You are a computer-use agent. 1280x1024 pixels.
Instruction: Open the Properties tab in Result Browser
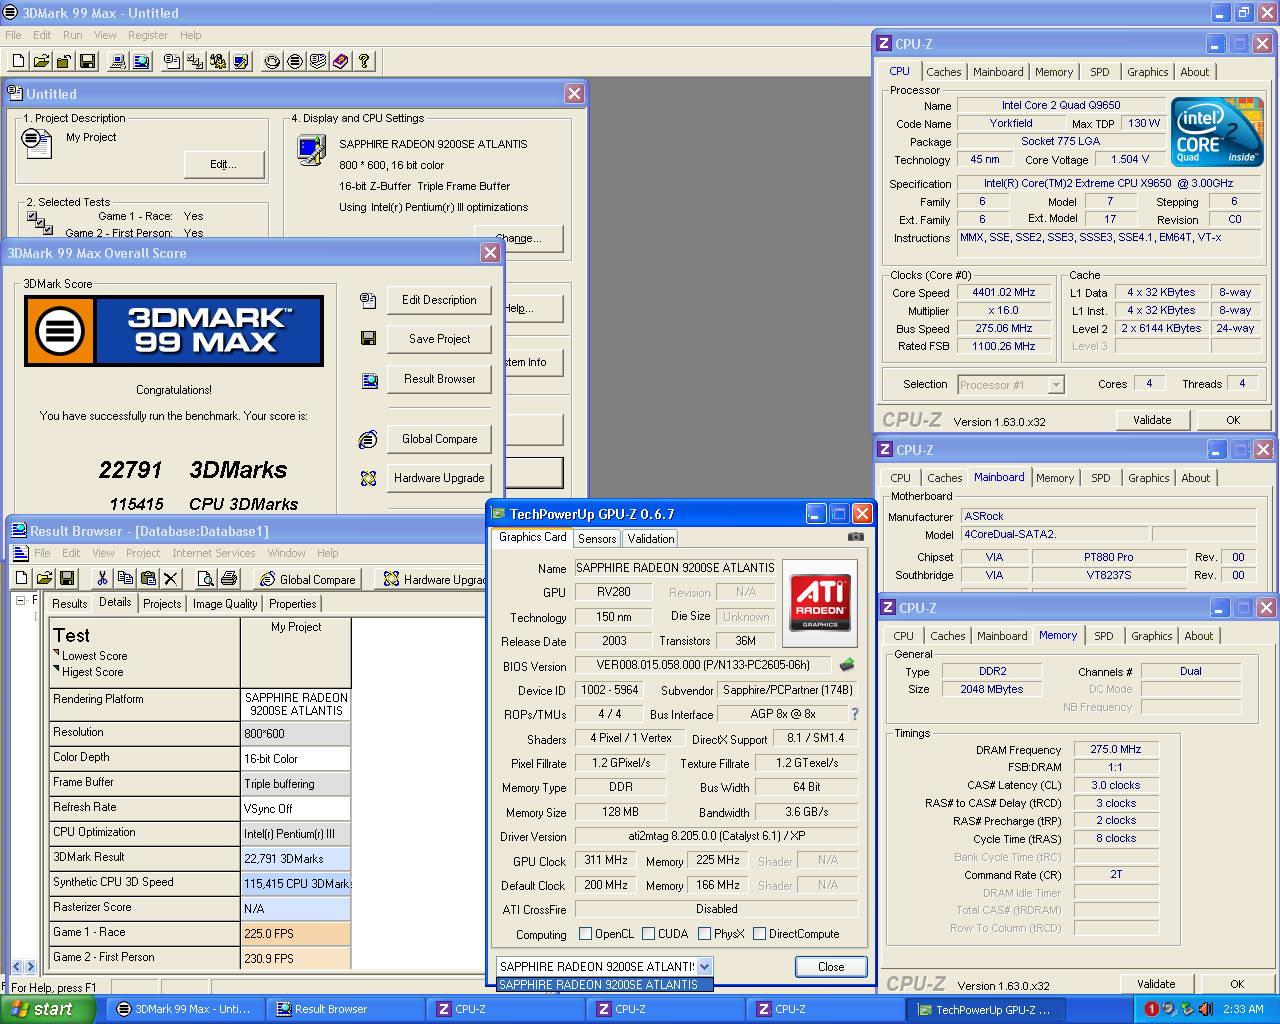(293, 604)
